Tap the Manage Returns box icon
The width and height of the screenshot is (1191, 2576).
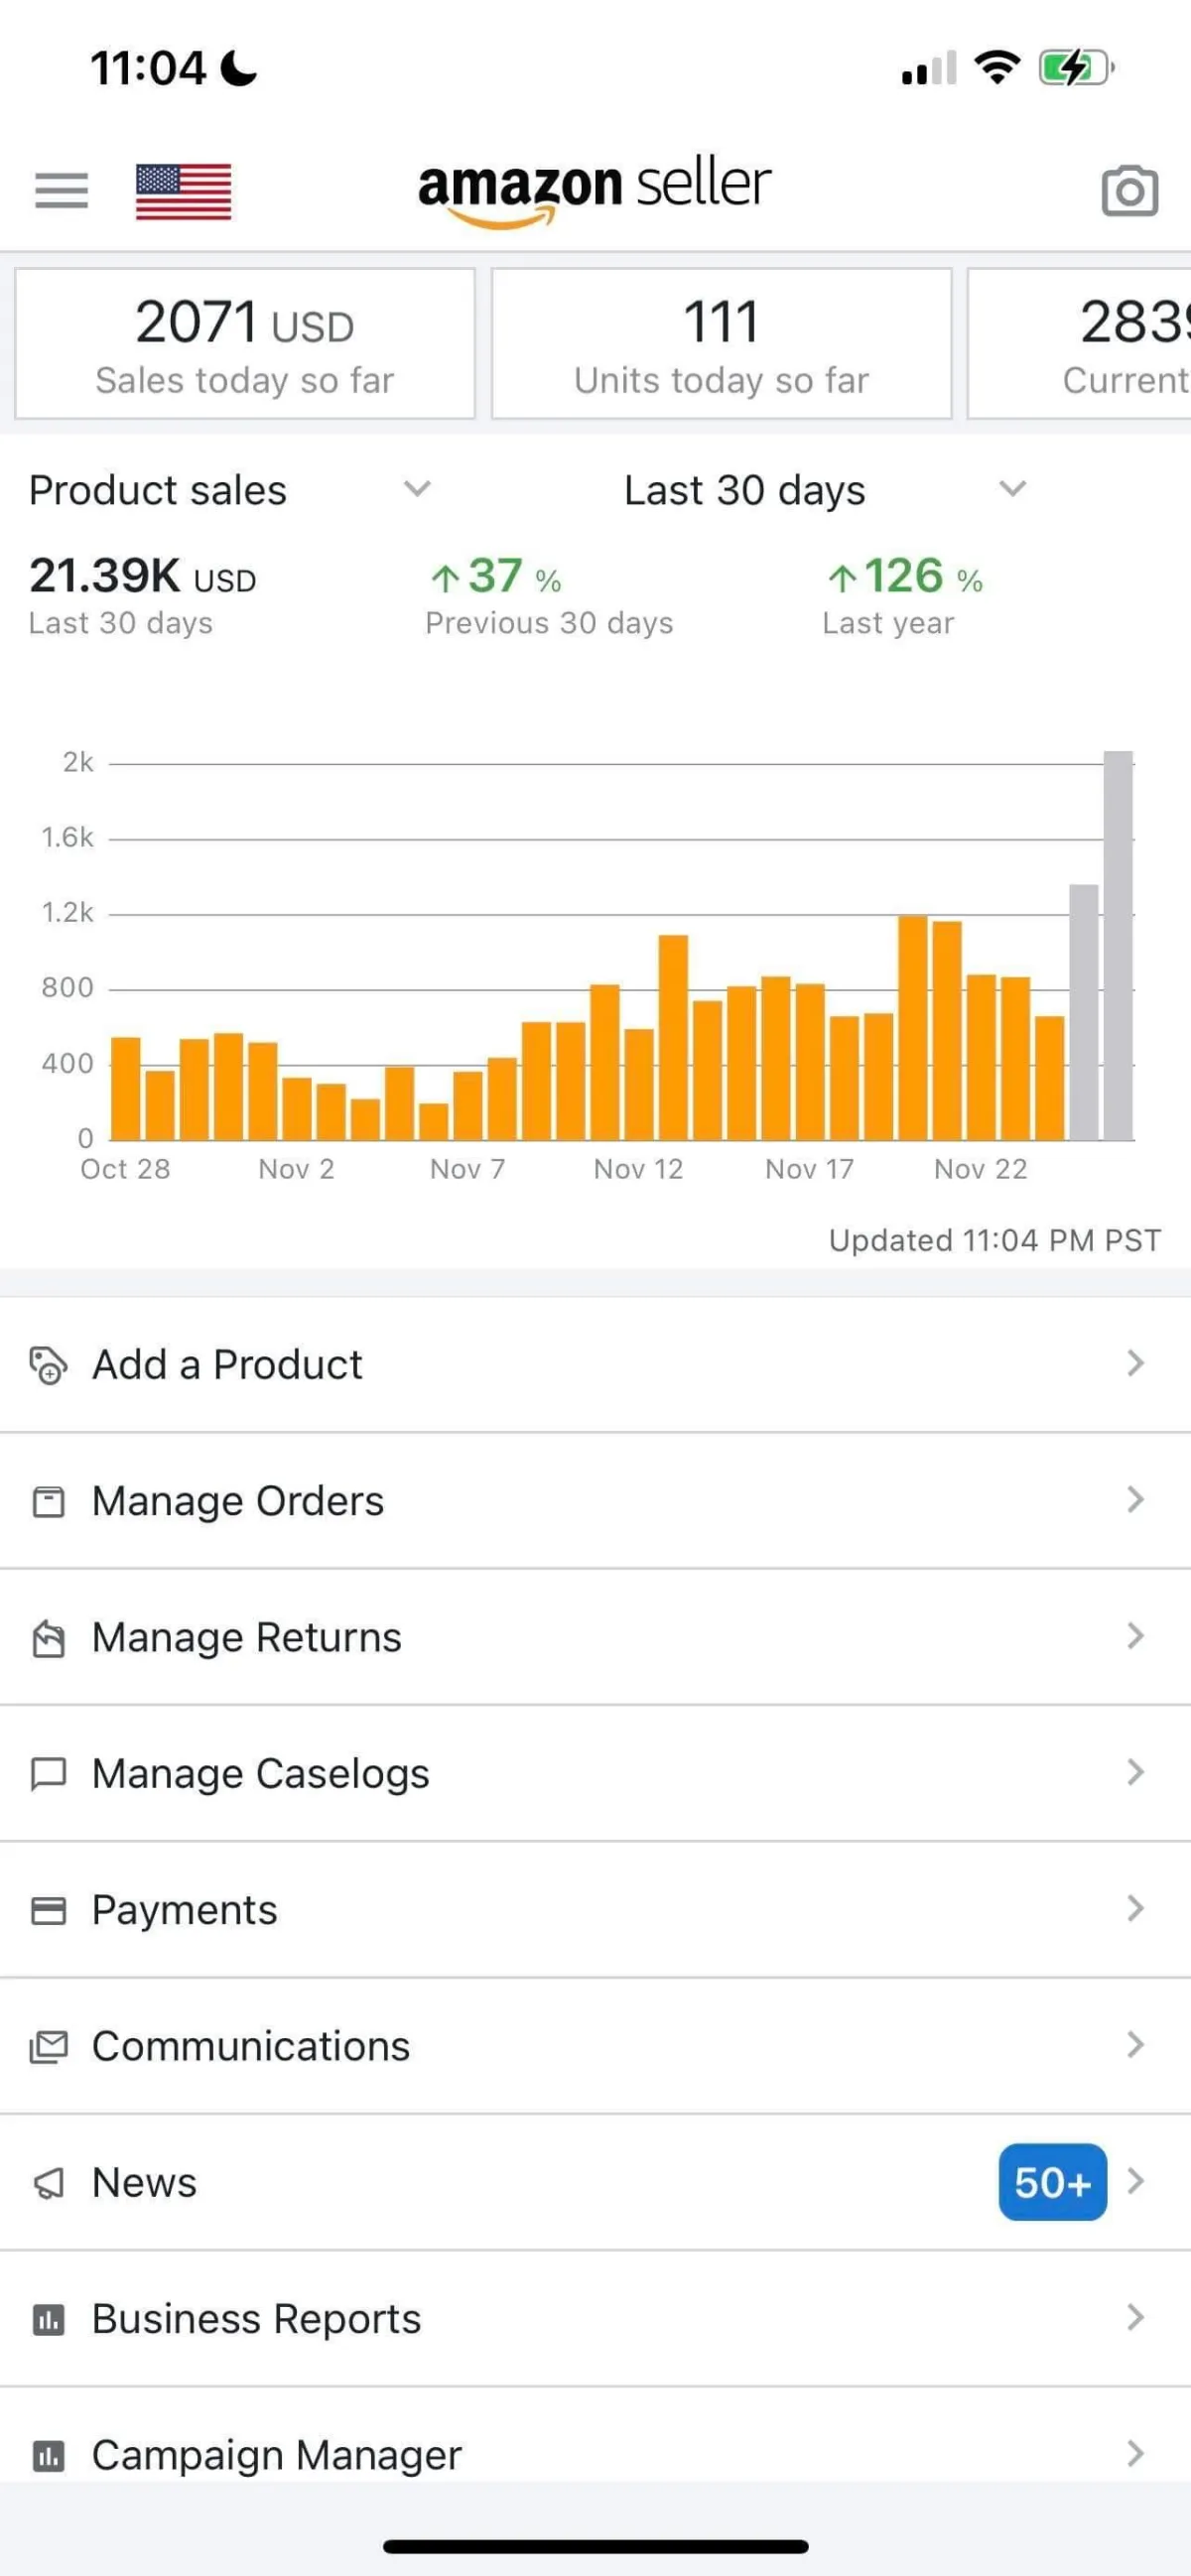pyautogui.click(x=48, y=1638)
